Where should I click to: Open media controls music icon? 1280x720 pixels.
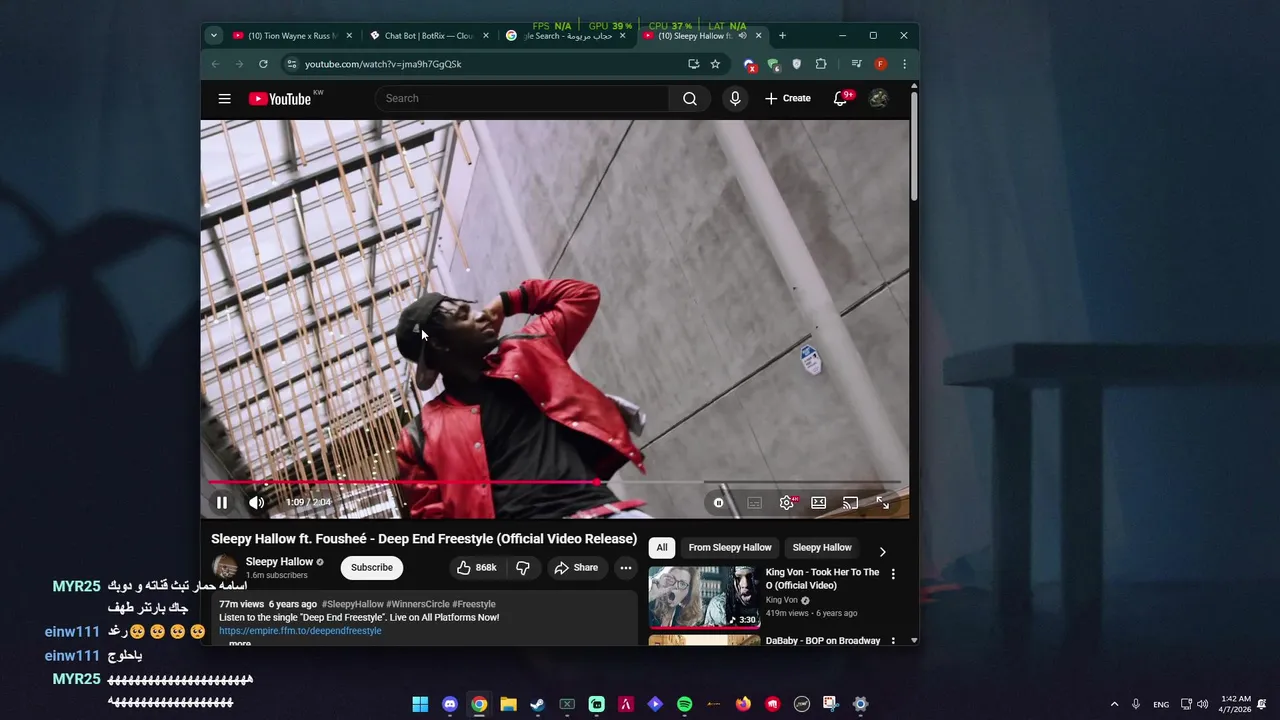point(856,64)
